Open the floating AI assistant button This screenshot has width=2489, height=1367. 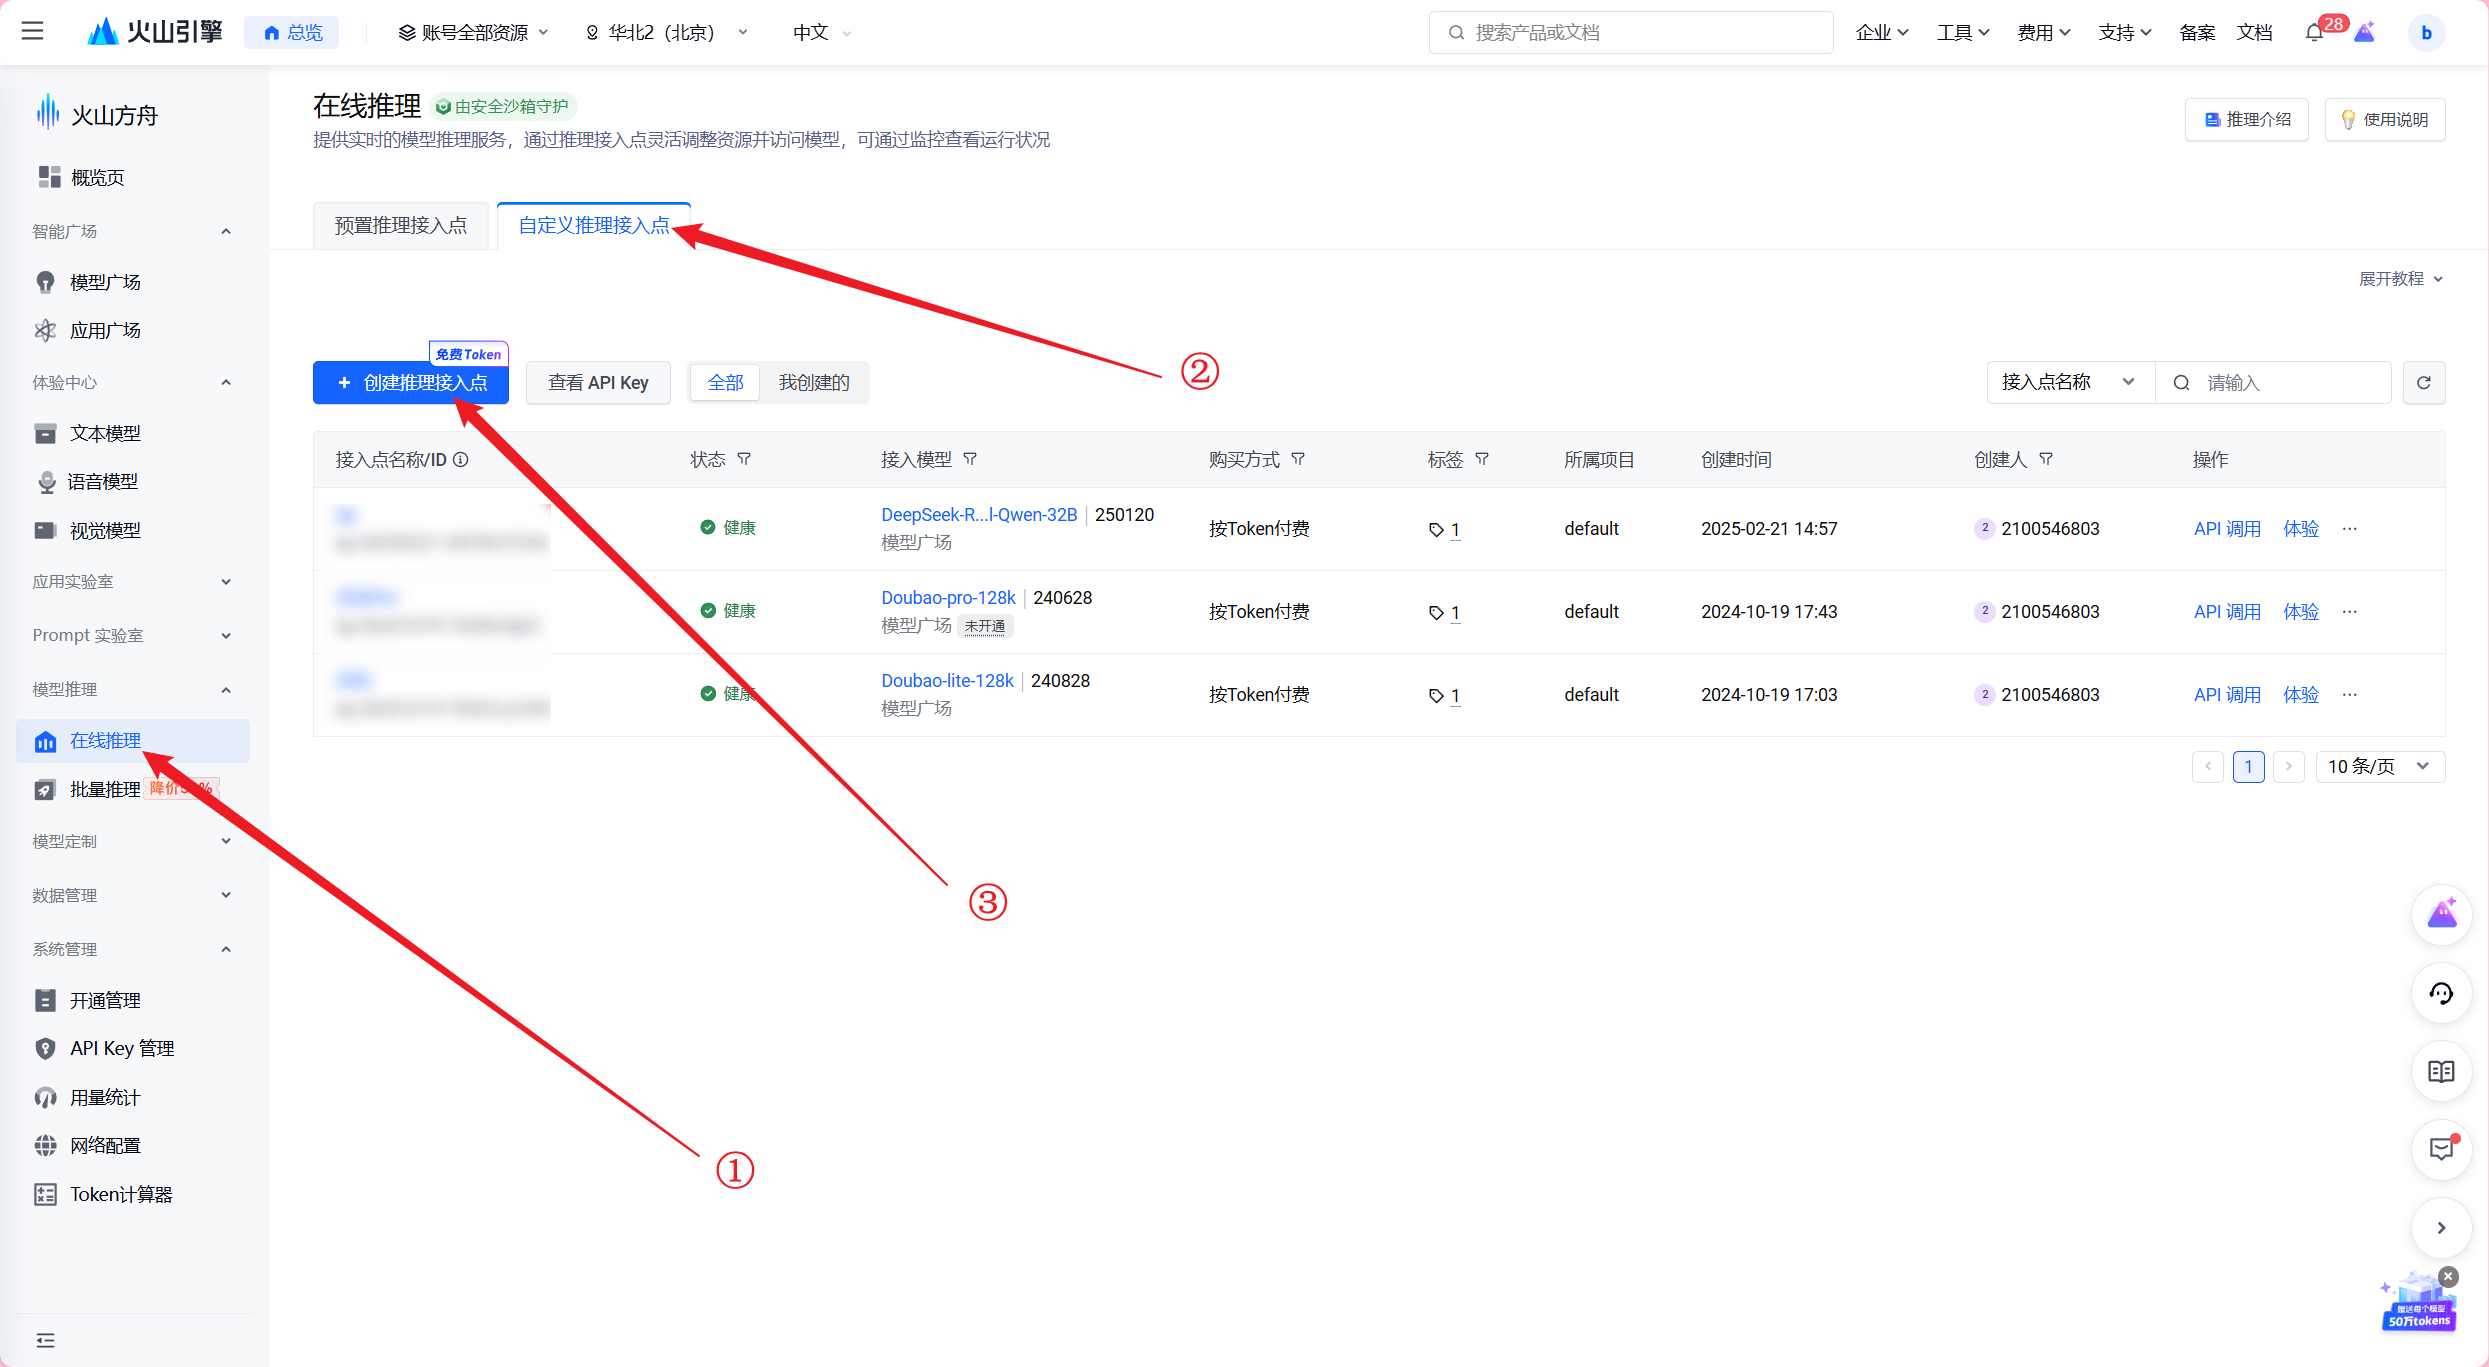pyautogui.click(x=2441, y=914)
